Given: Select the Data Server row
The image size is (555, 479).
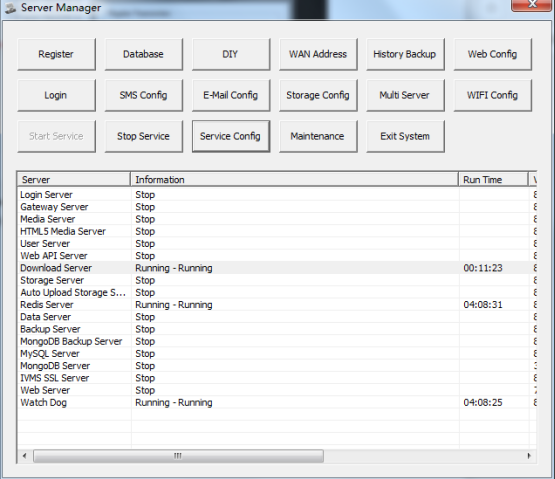Looking at the screenshot, I should coord(277,317).
